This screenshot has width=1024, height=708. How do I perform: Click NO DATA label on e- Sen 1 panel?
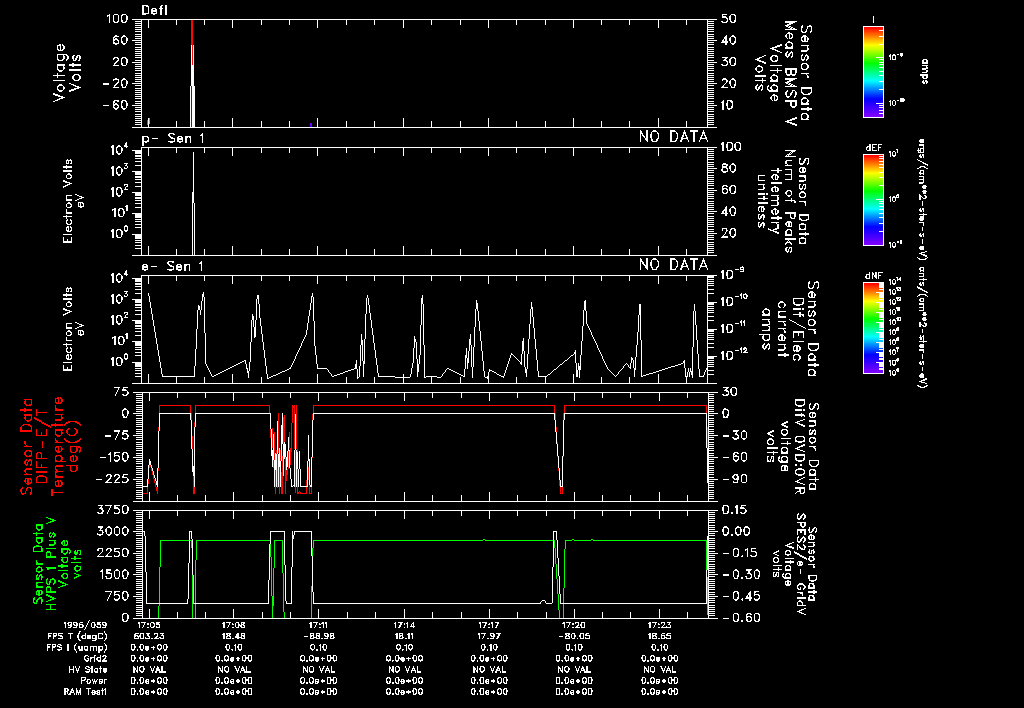click(x=673, y=265)
